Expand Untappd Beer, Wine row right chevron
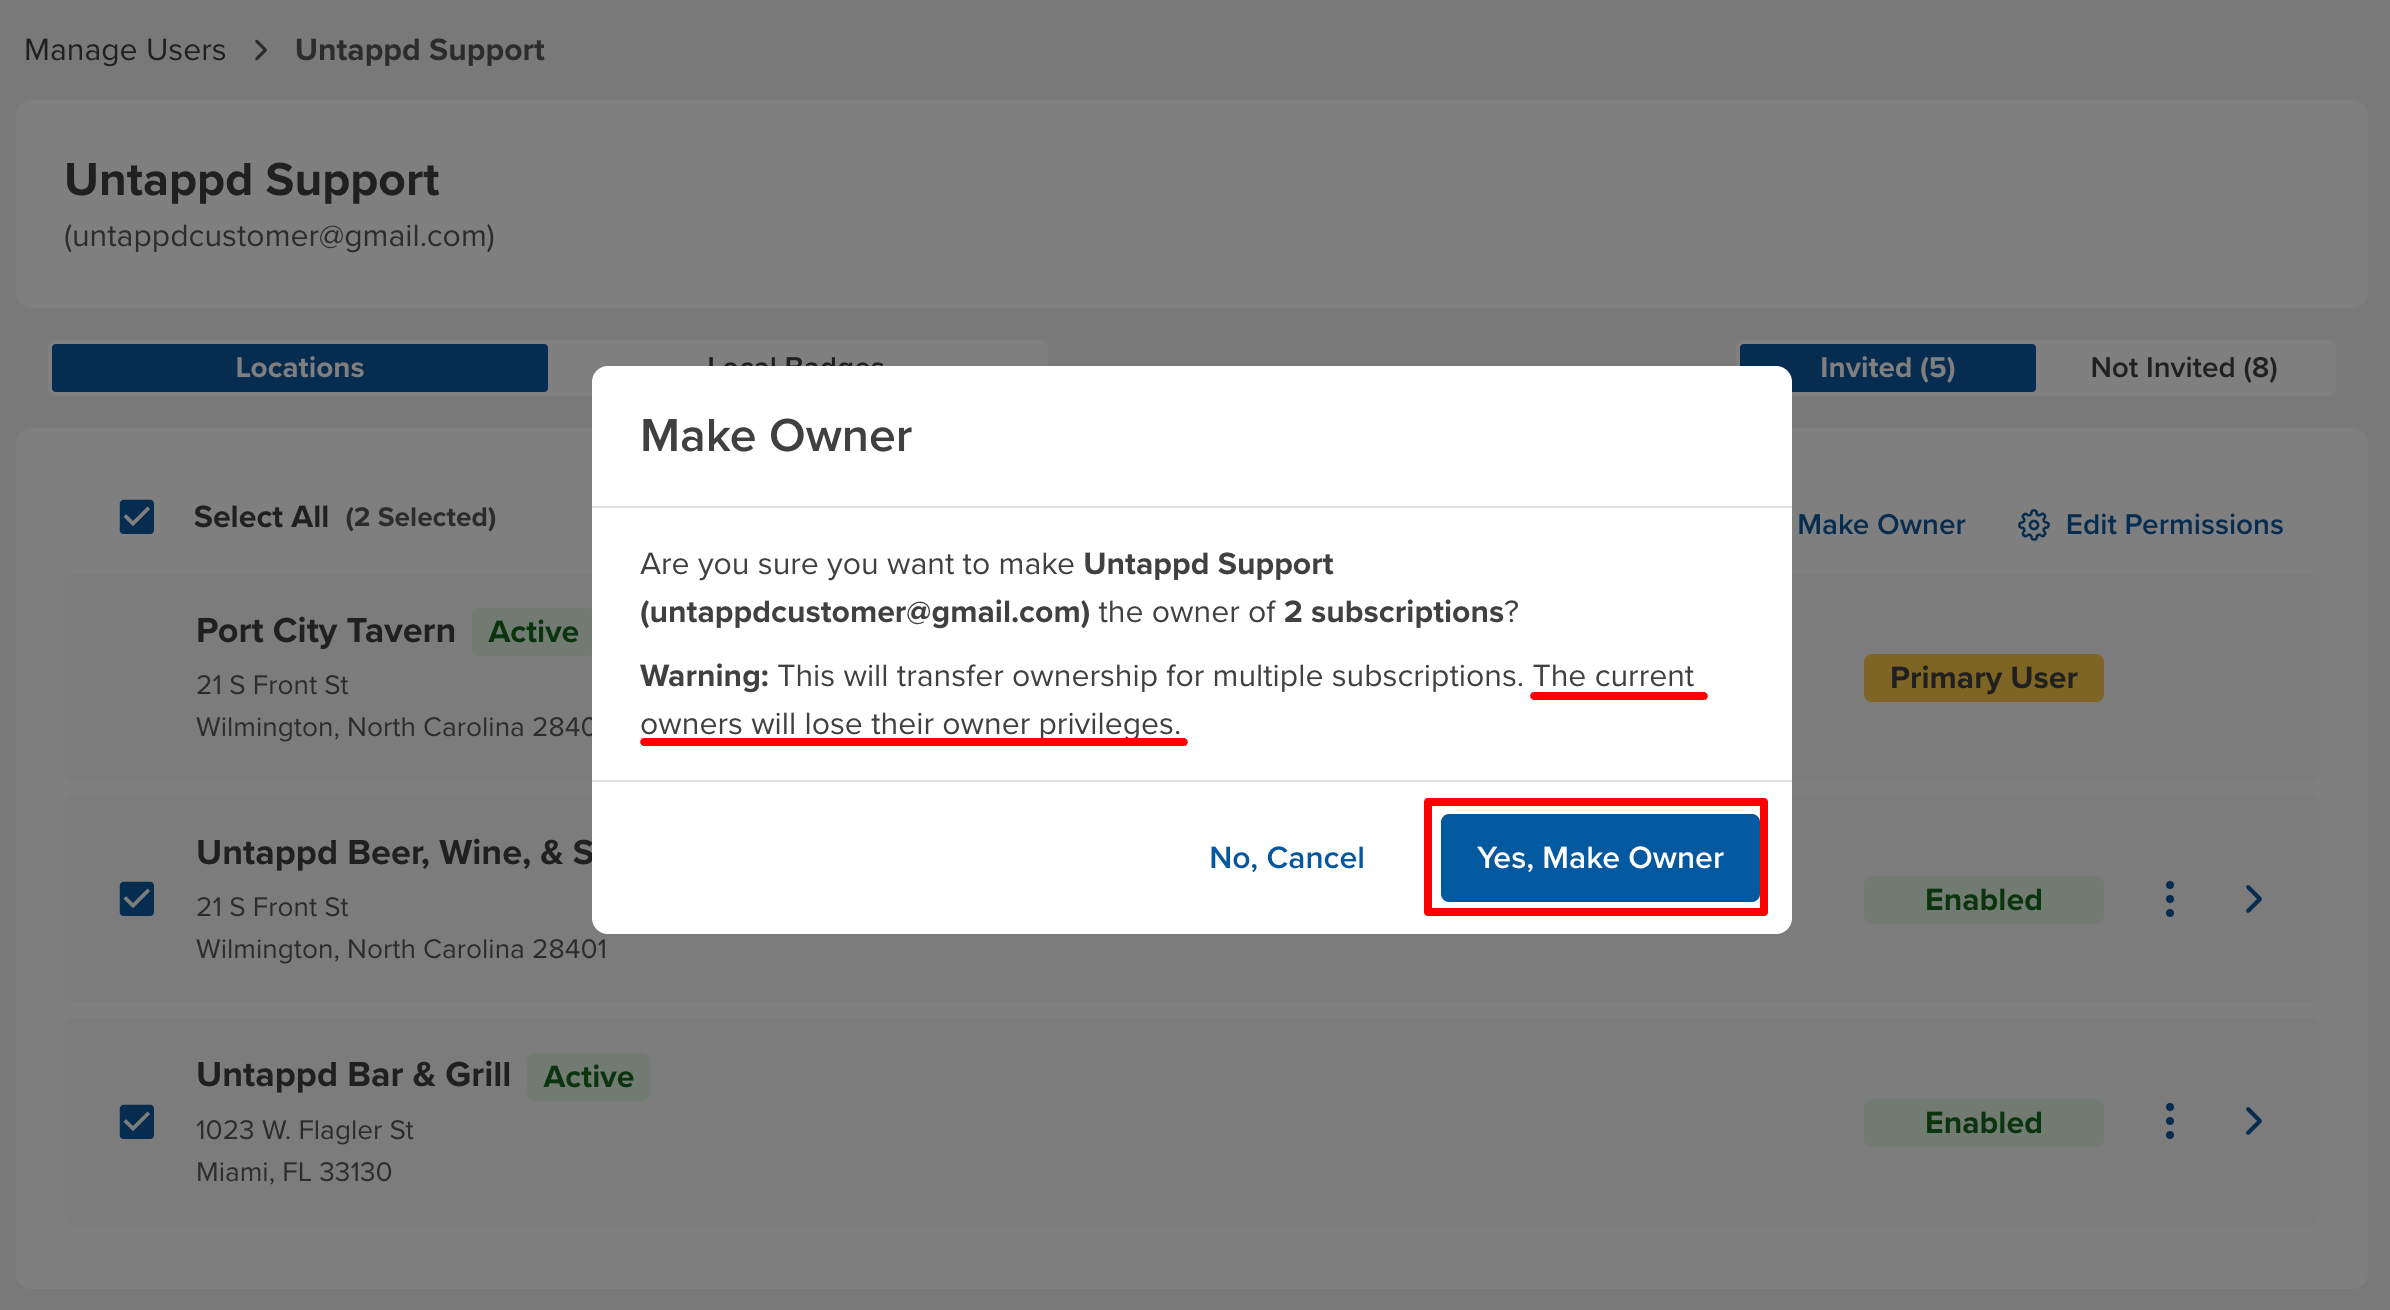The height and width of the screenshot is (1310, 2390). tap(2253, 899)
